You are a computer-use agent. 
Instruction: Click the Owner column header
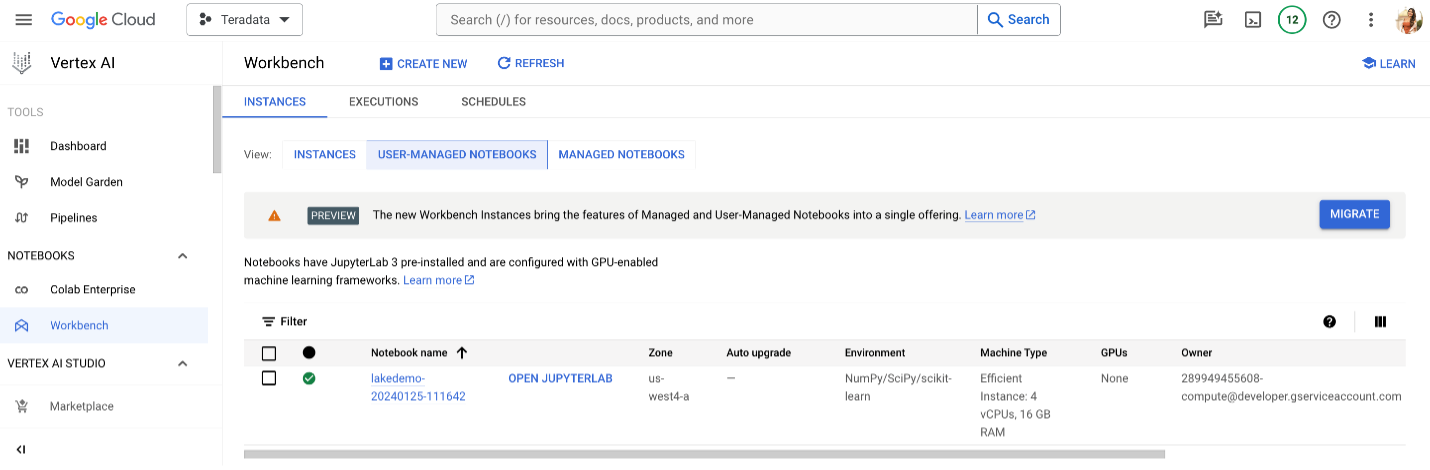pos(1196,353)
